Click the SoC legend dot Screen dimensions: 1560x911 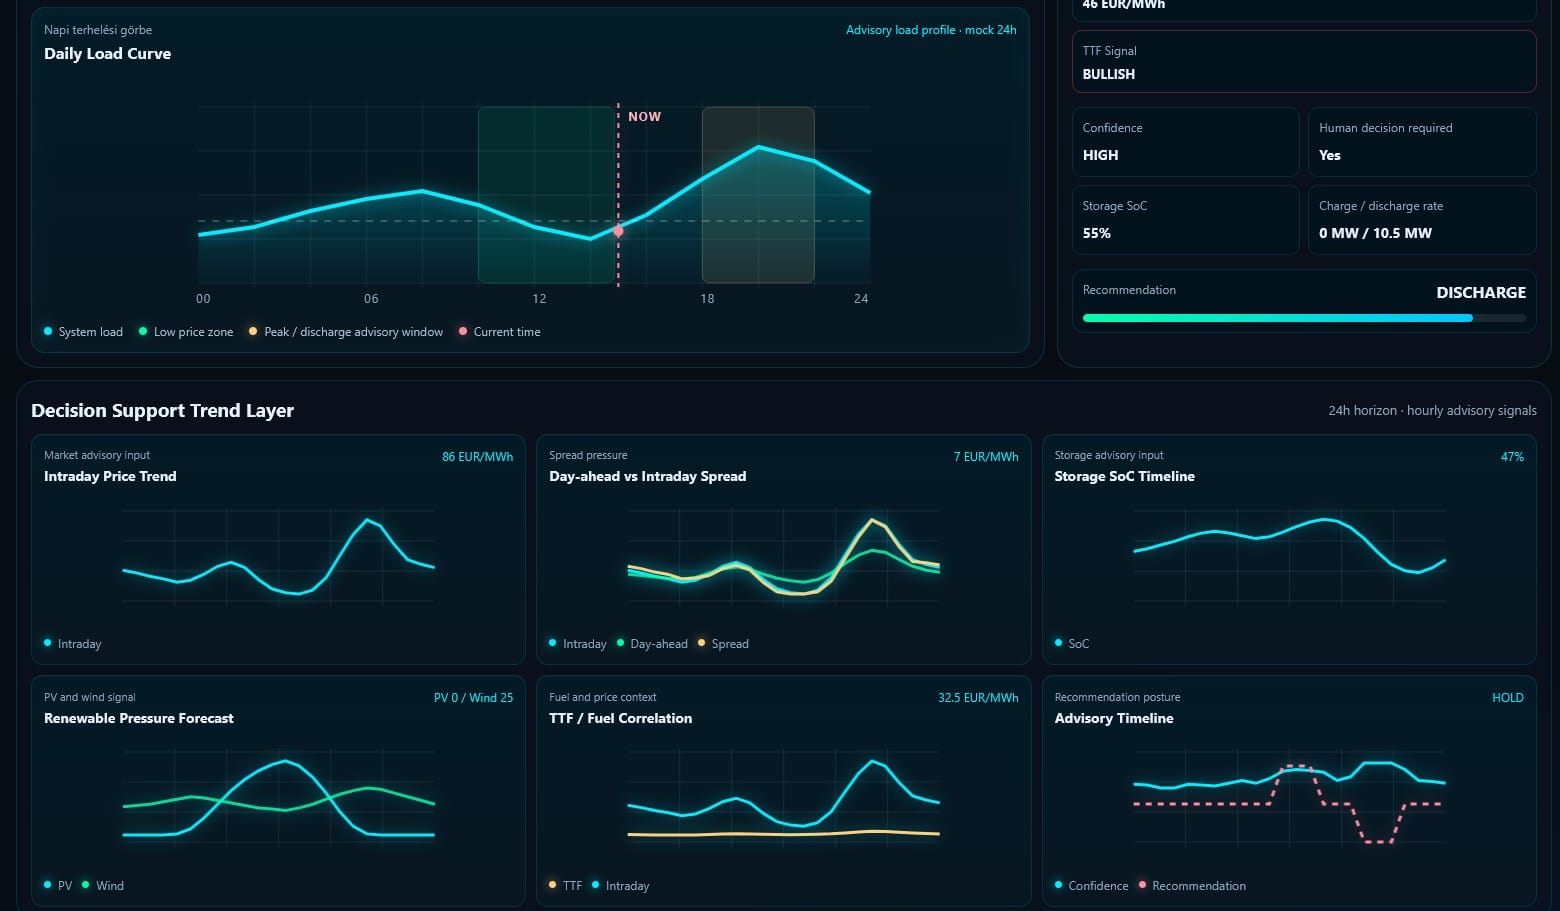[x=1059, y=643]
